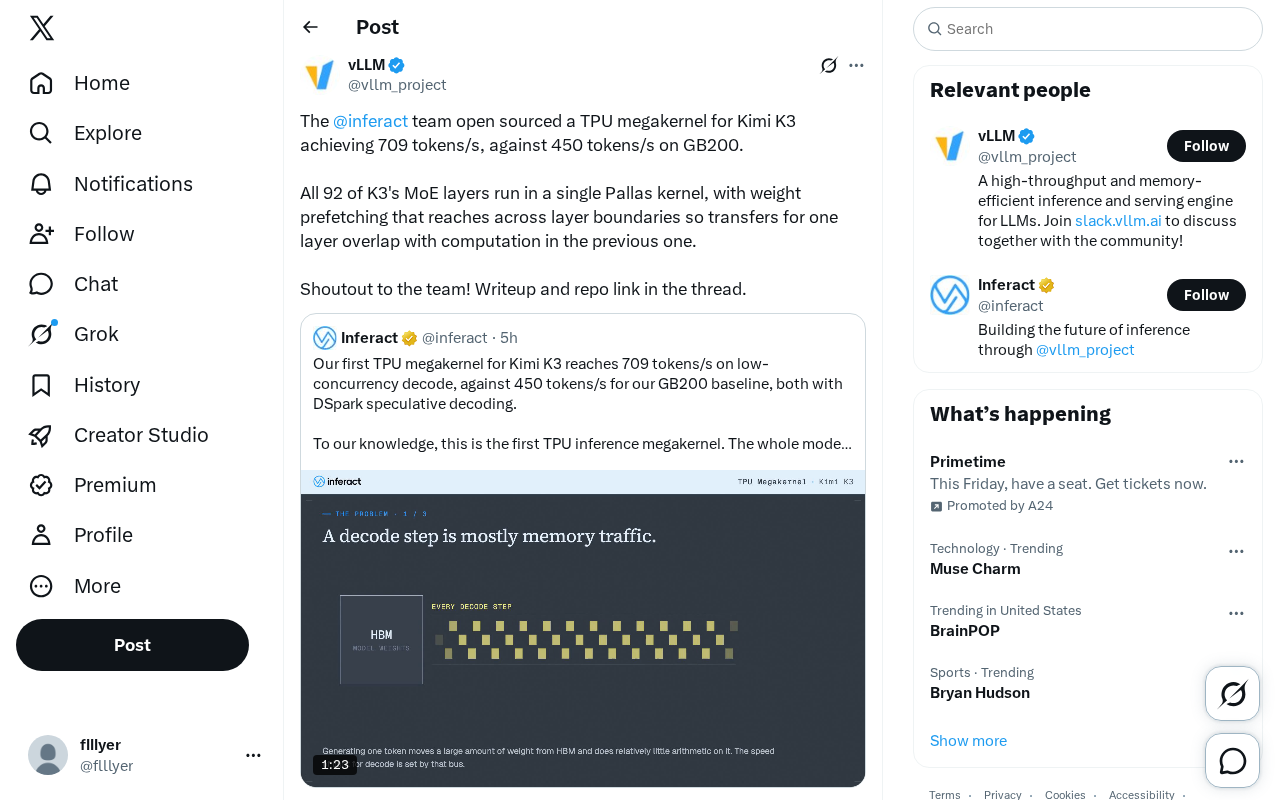The height and width of the screenshot is (800, 1280).
Task: Open Creator Studio rocket icon
Action: click(41, 435)
